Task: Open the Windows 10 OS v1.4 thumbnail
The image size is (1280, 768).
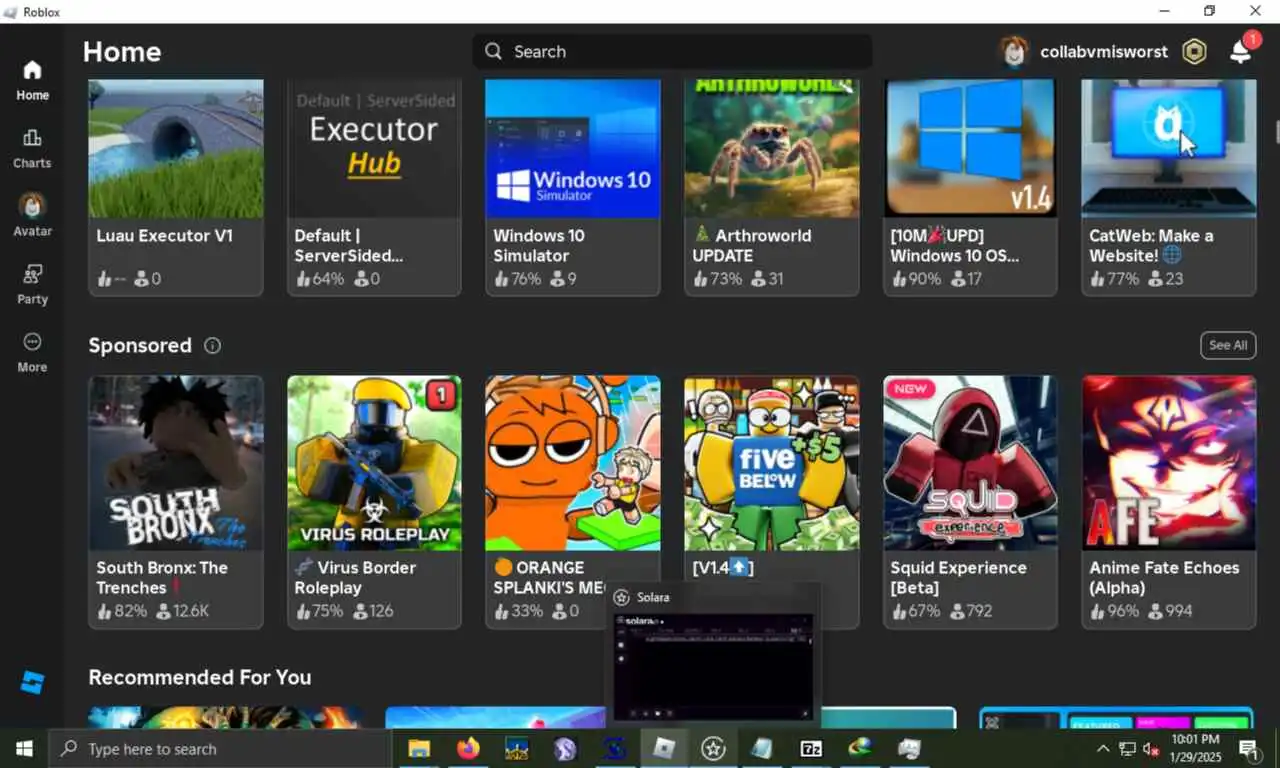Action: click(970, 148)
